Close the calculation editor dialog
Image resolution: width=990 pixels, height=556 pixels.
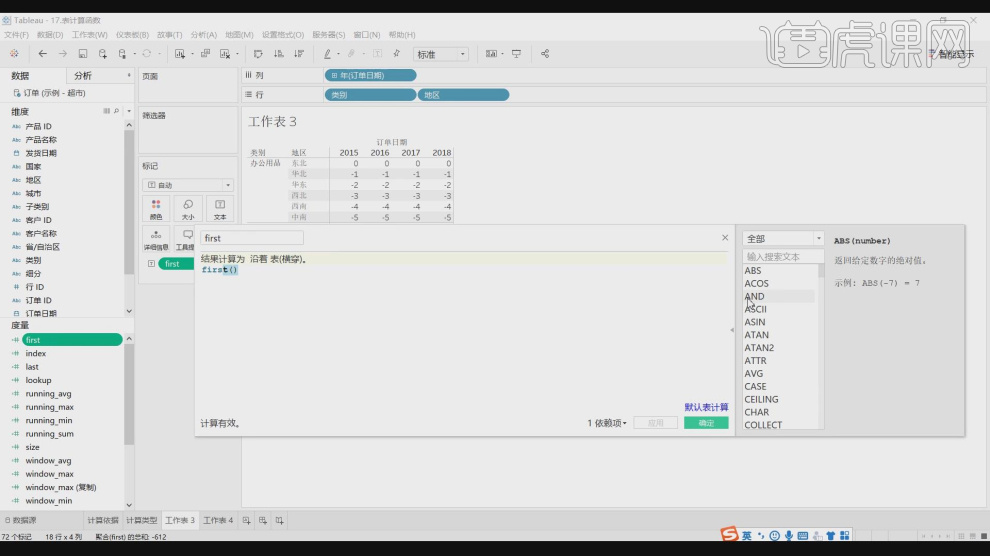coord(725,238)
